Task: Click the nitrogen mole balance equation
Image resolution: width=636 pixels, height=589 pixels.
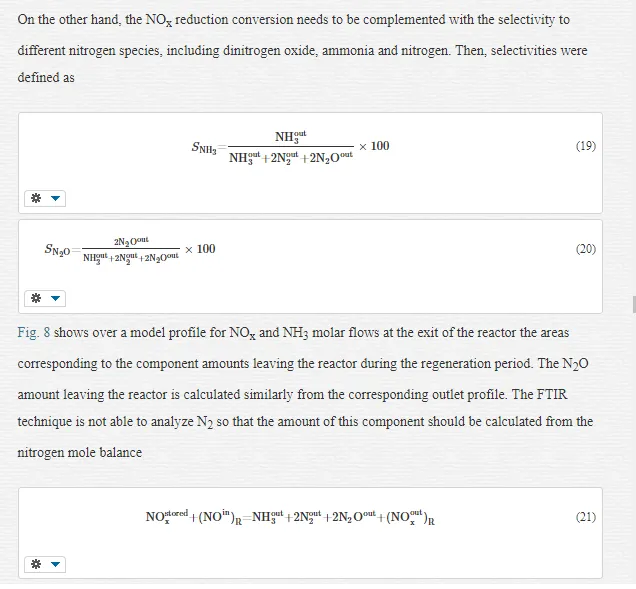Action: point(290,518)
